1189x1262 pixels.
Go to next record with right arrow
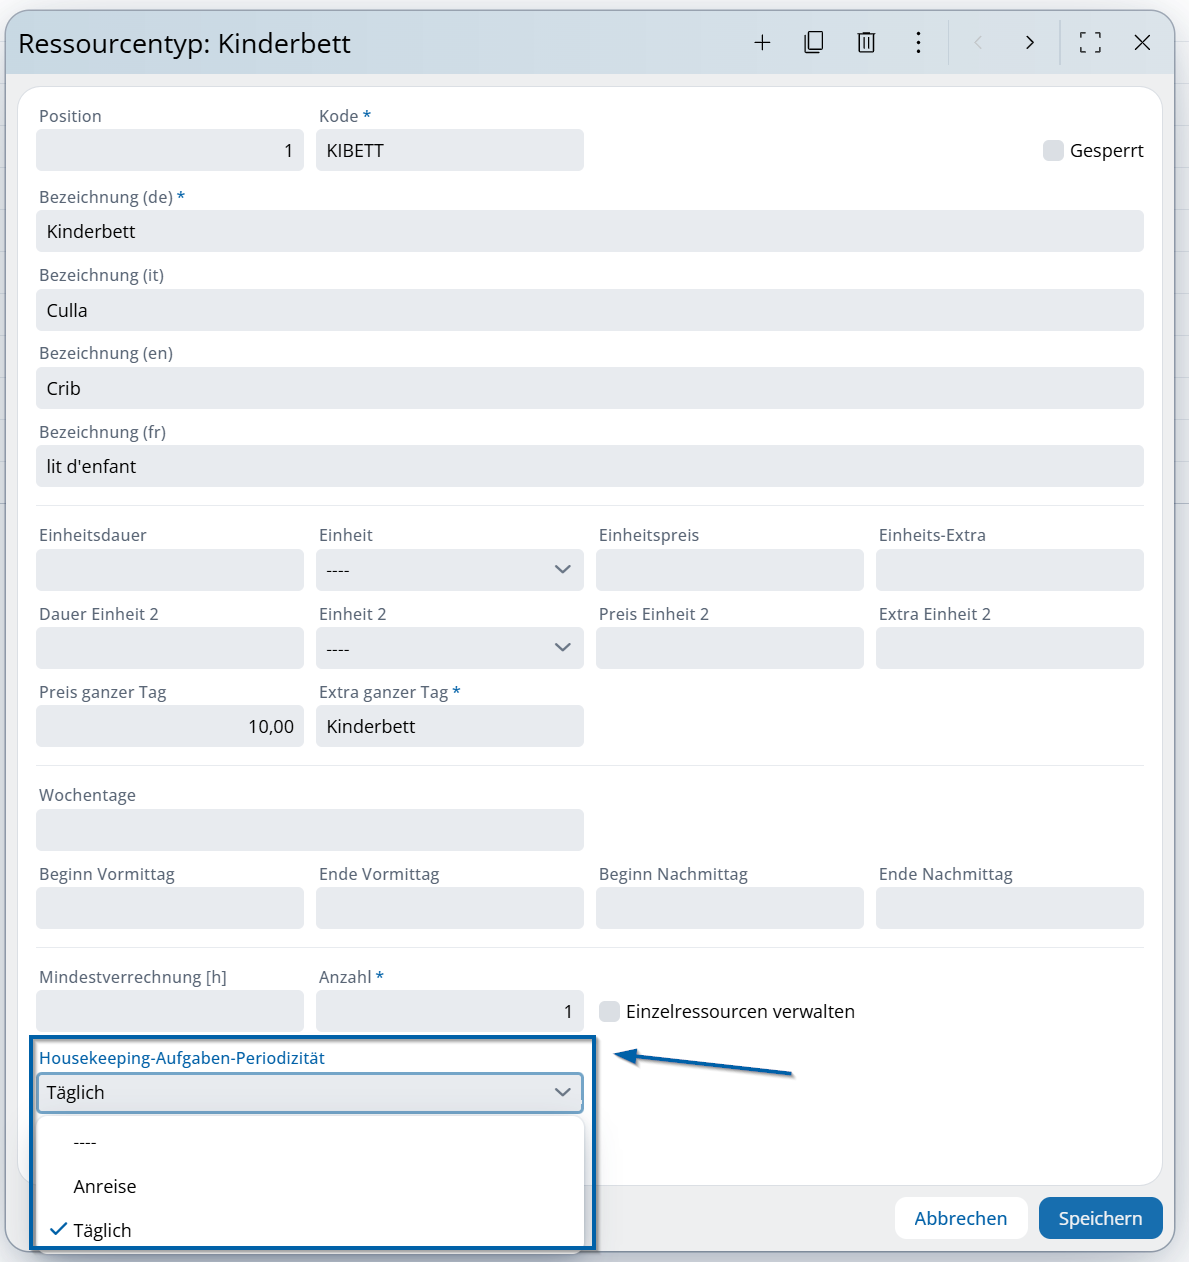[x=1029, y=43]
